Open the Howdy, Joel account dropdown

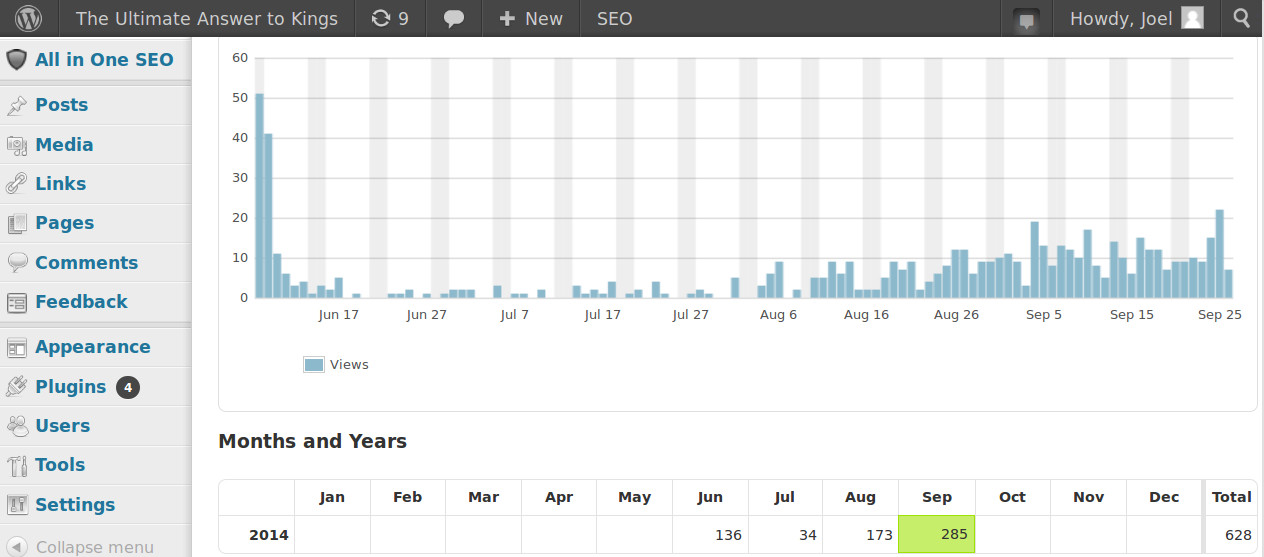point(1135,18)
